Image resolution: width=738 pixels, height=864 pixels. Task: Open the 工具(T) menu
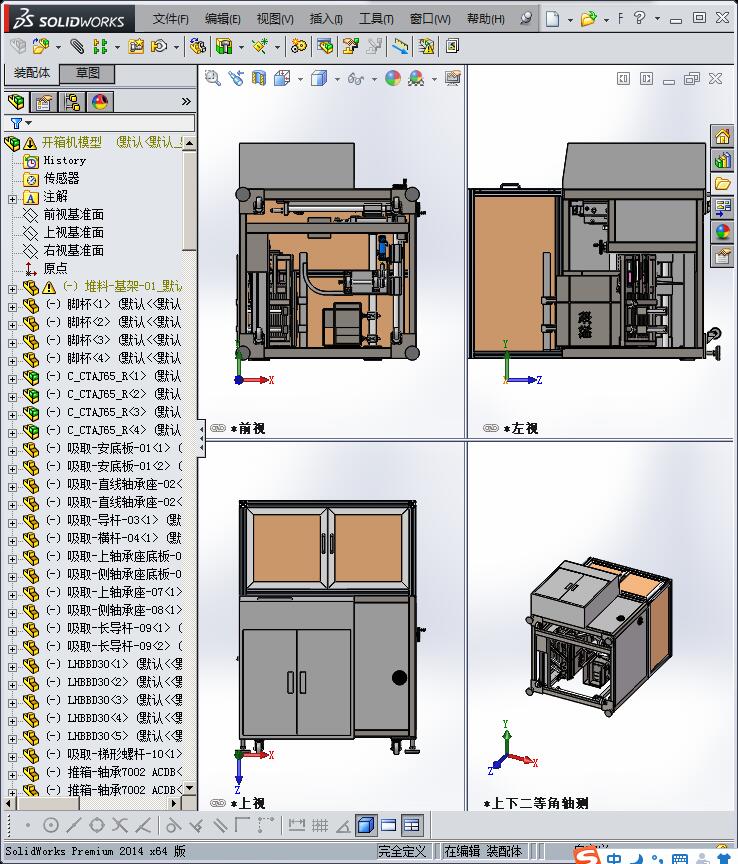(x=376, y=19)
